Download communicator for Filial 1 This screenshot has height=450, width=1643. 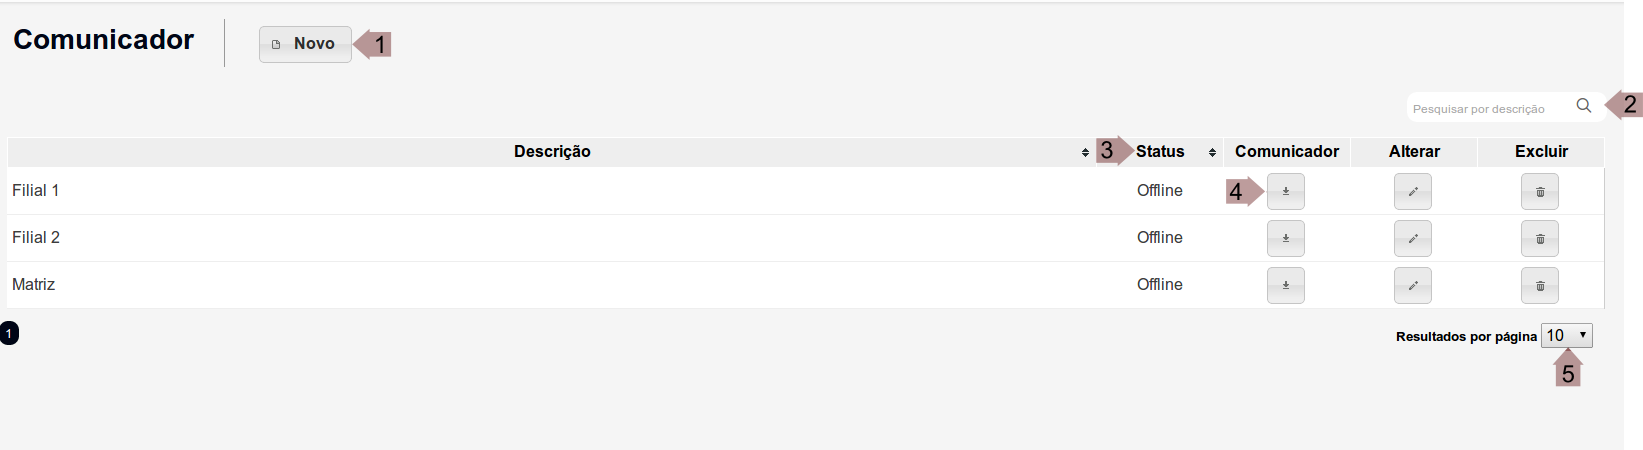1285,191
